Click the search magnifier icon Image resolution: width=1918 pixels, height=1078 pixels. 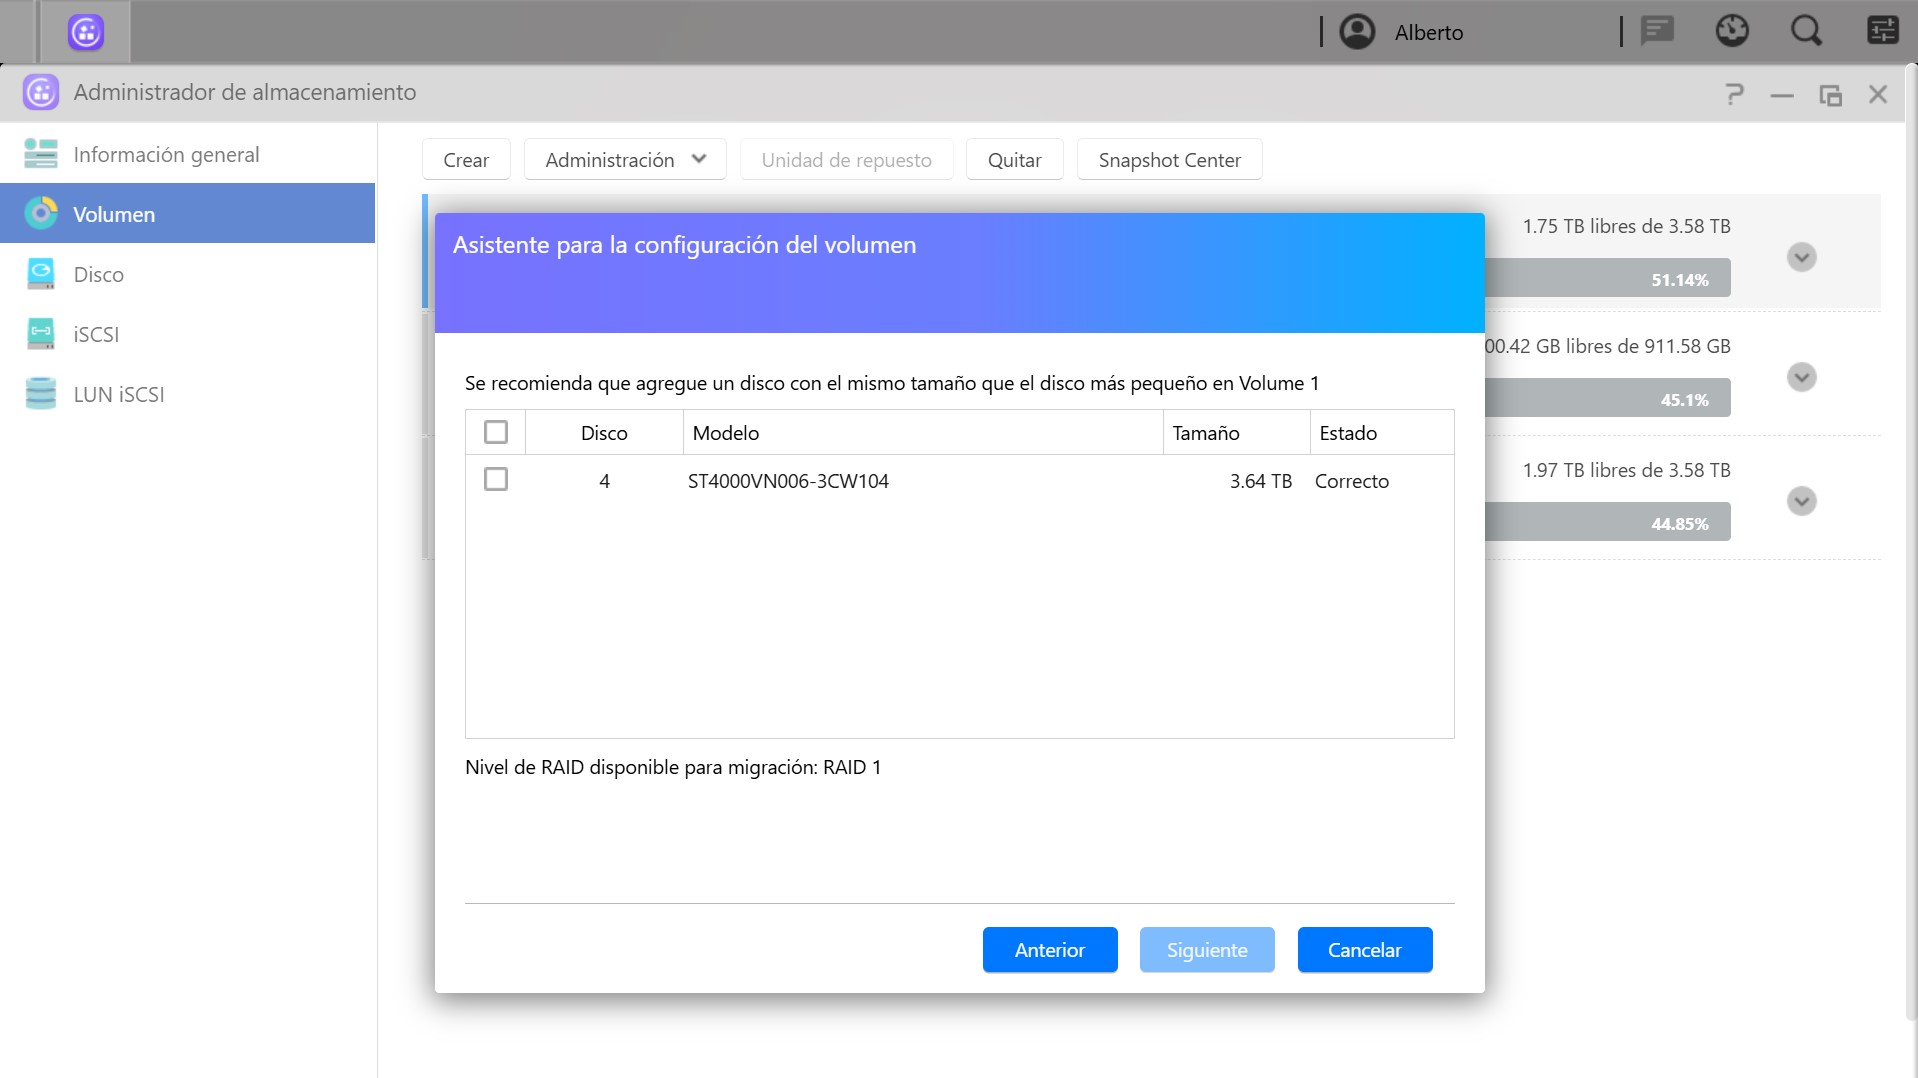point(1806,32)
